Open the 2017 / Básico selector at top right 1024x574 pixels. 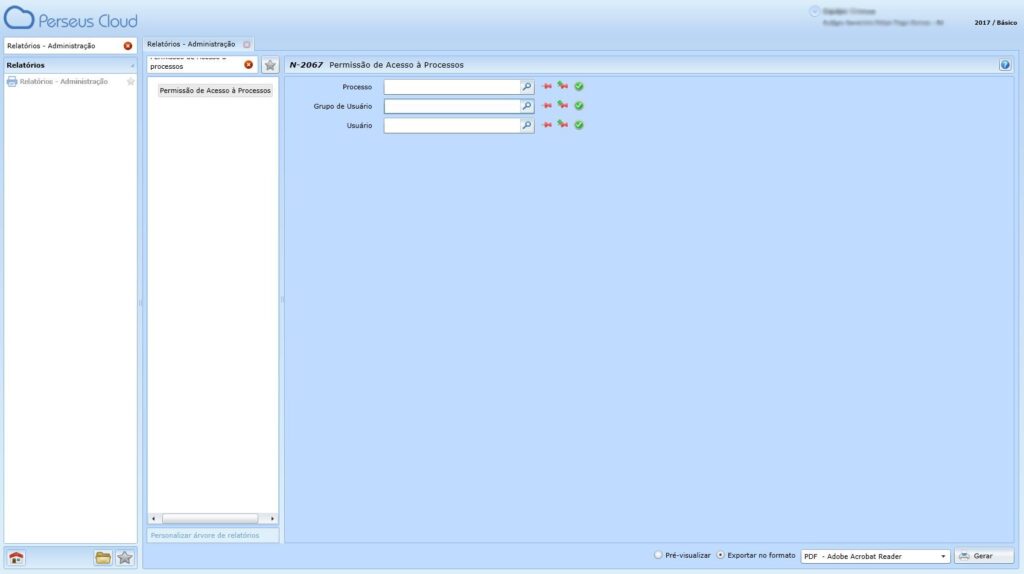click(994, 22)
